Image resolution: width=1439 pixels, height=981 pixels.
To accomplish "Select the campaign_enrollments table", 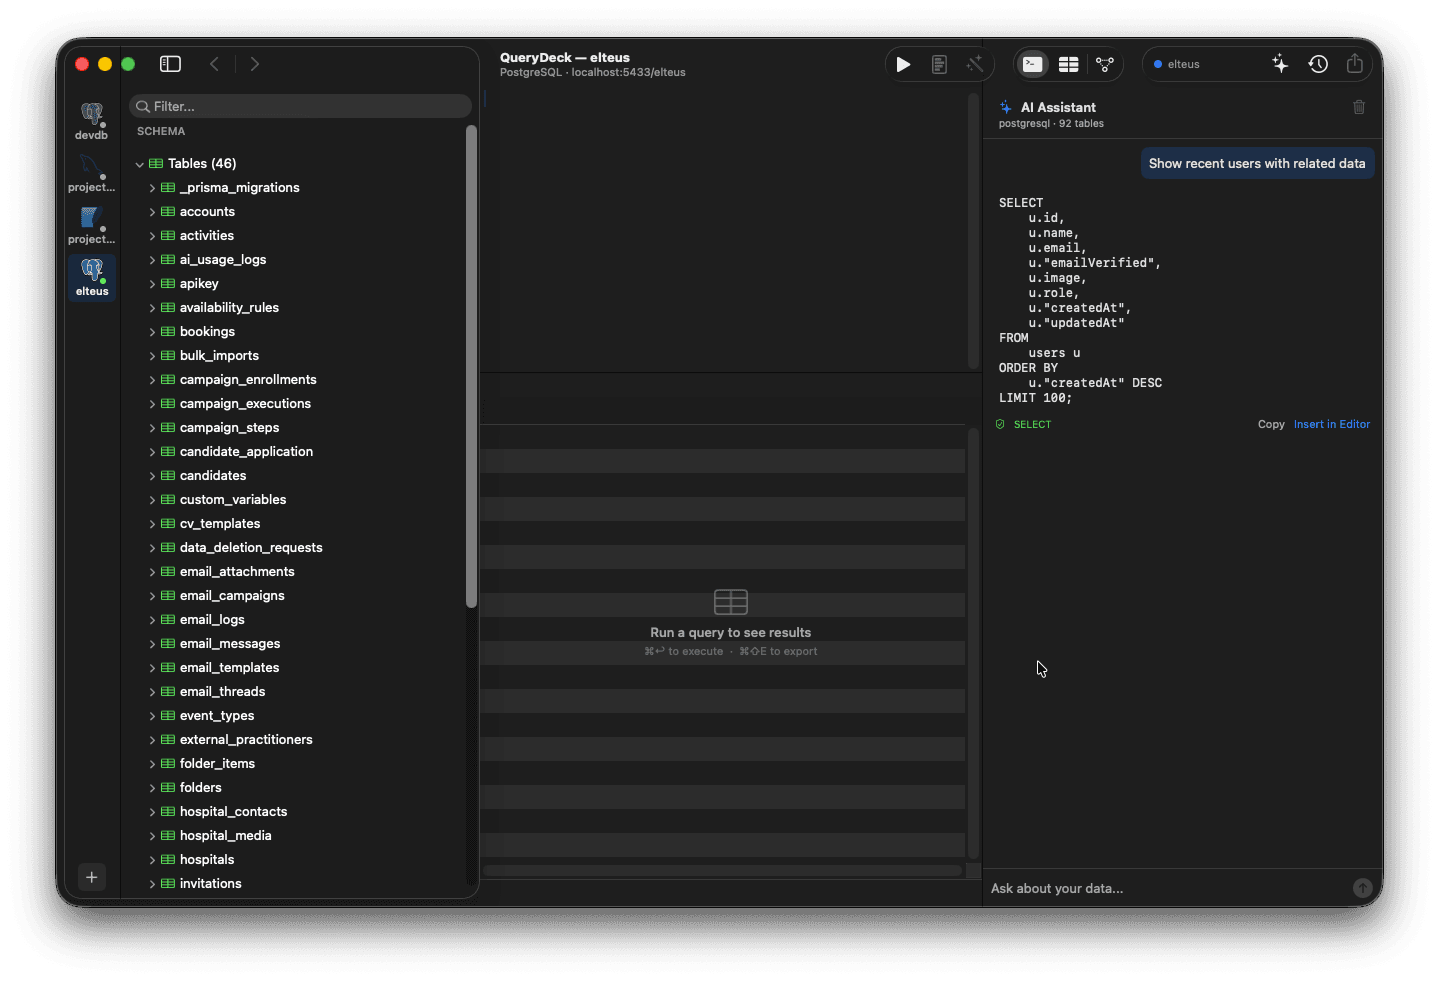I will coord(248,380).
